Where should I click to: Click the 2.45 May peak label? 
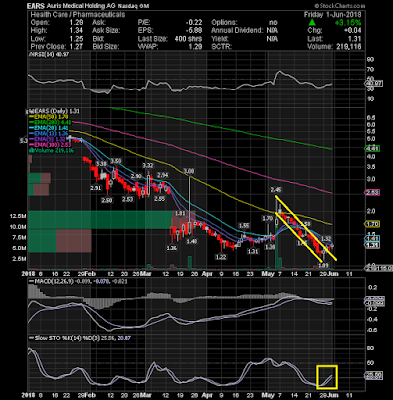pos(276,190)
